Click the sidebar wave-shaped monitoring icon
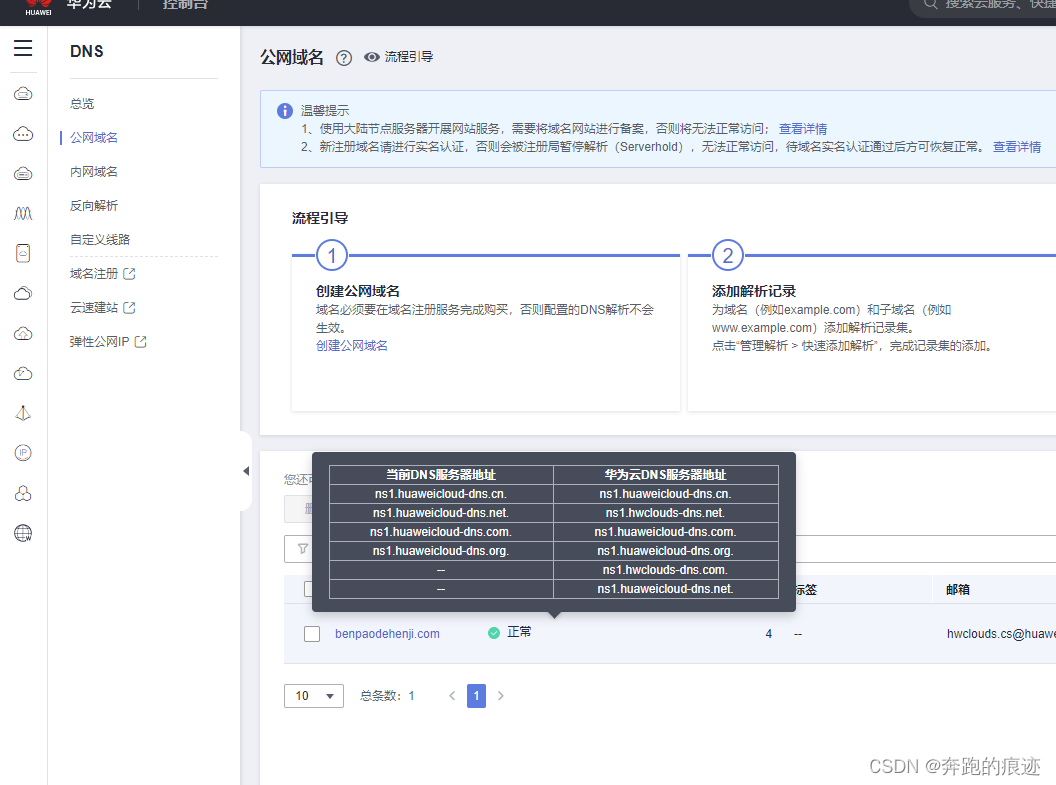The width and height of the screenshot is (1056, 785). point(23,213)
